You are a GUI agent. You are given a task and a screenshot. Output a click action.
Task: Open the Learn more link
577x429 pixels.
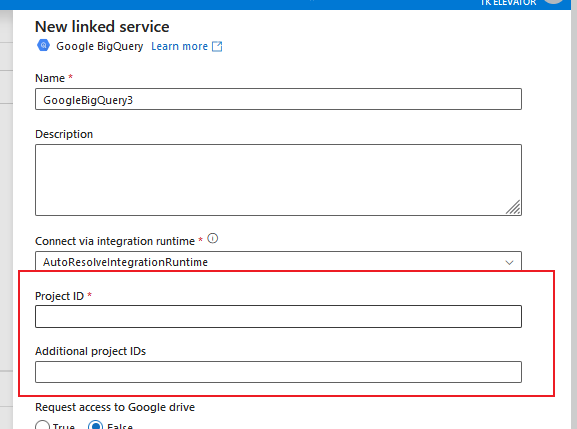click(x=179, y=46)
